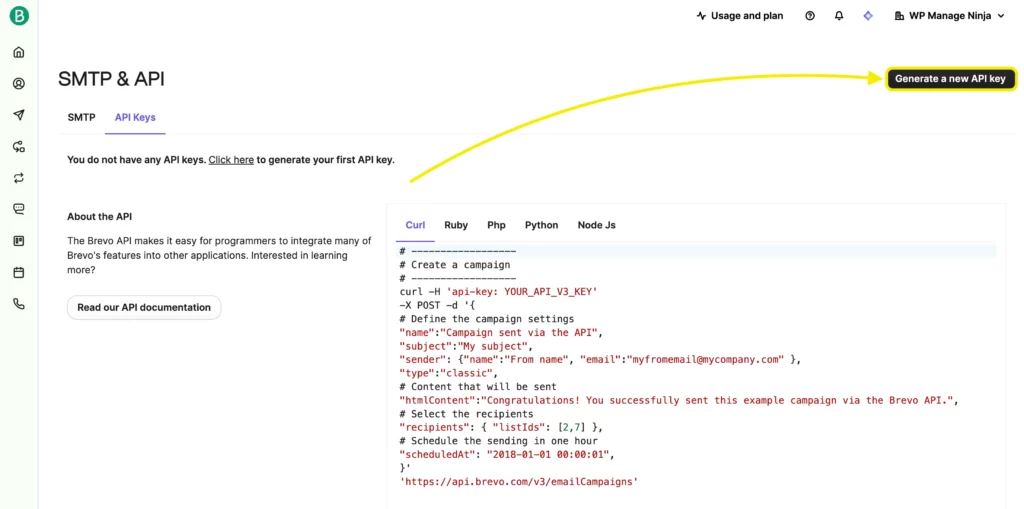
Task: Open the Contacts sidebar icon
Action: click(19, 84)
